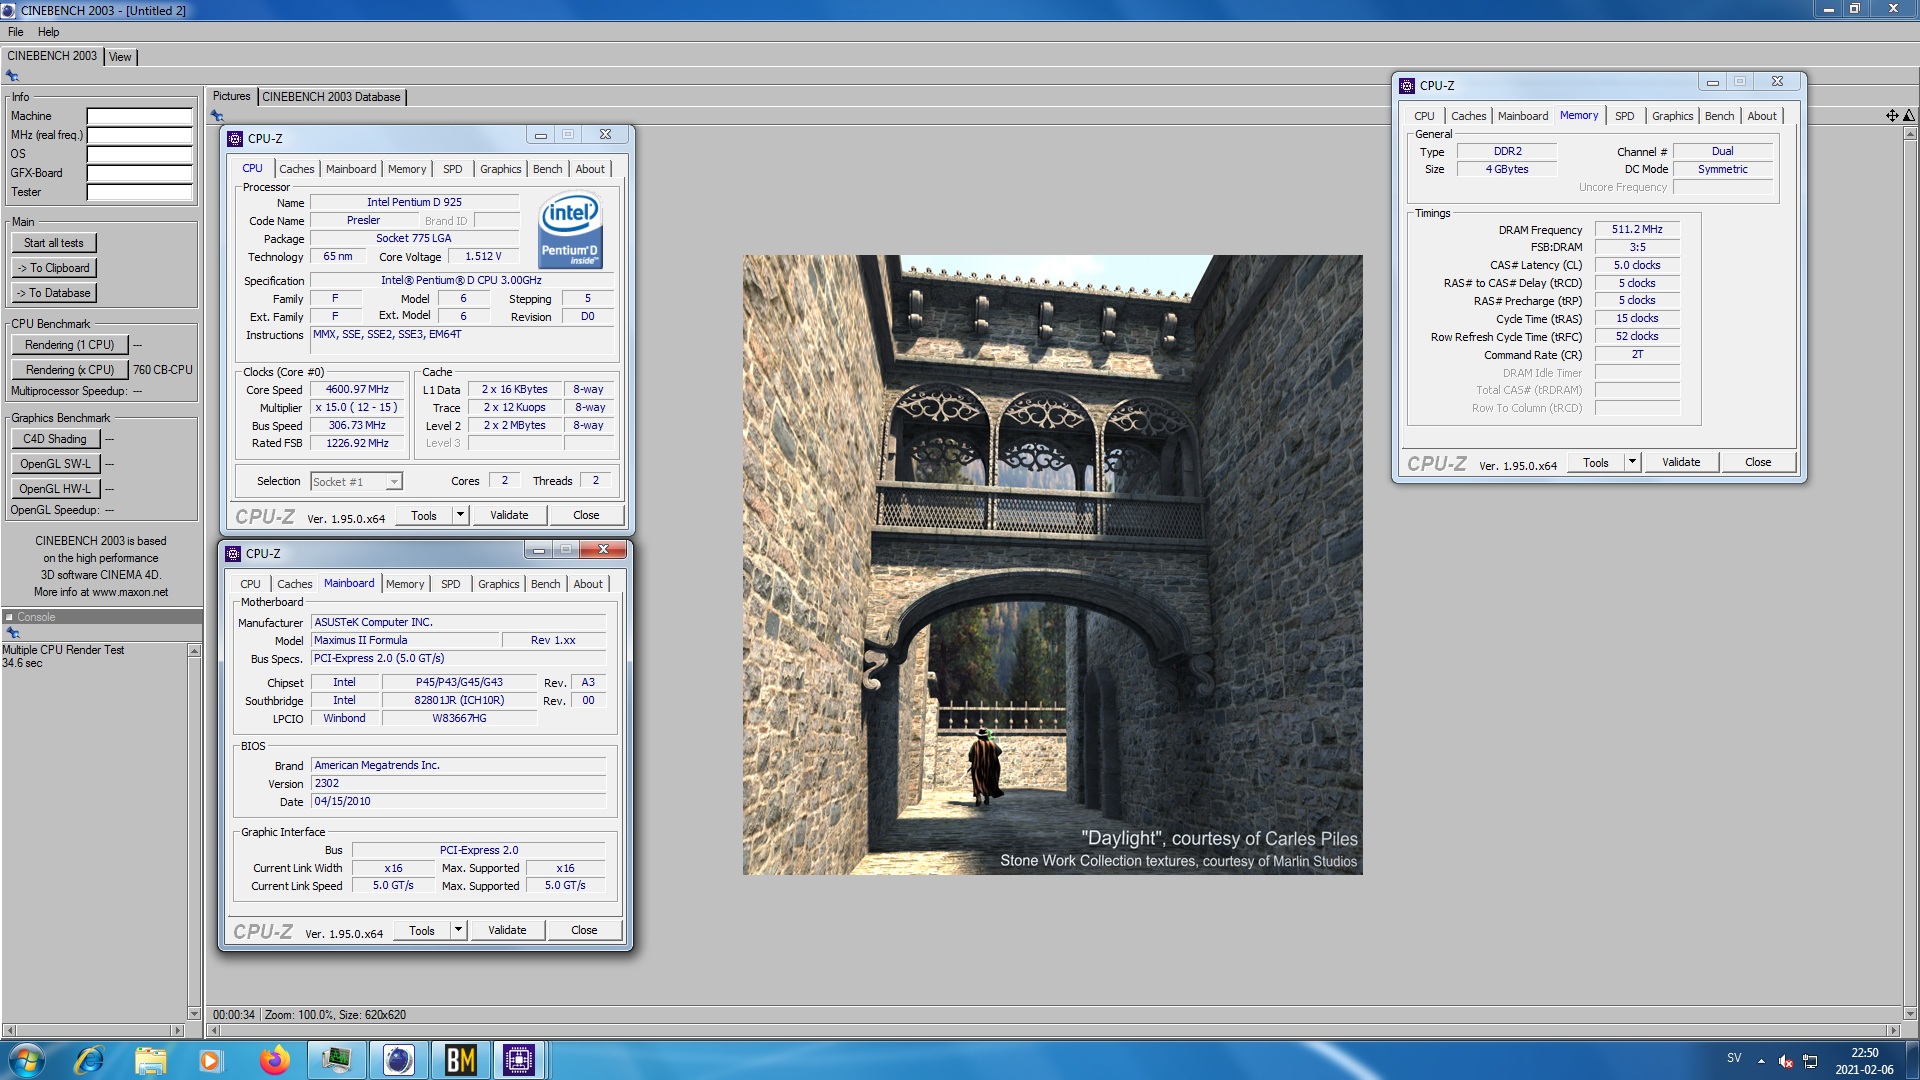Open the File menu
Screen dimensions: 1920x1080
pos(16,32)
